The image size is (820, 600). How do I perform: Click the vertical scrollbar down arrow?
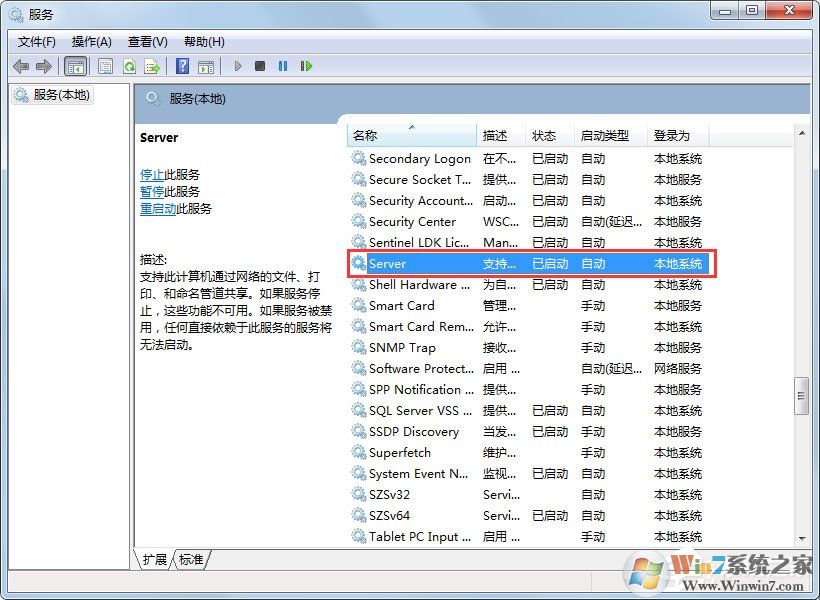point(803,538)
